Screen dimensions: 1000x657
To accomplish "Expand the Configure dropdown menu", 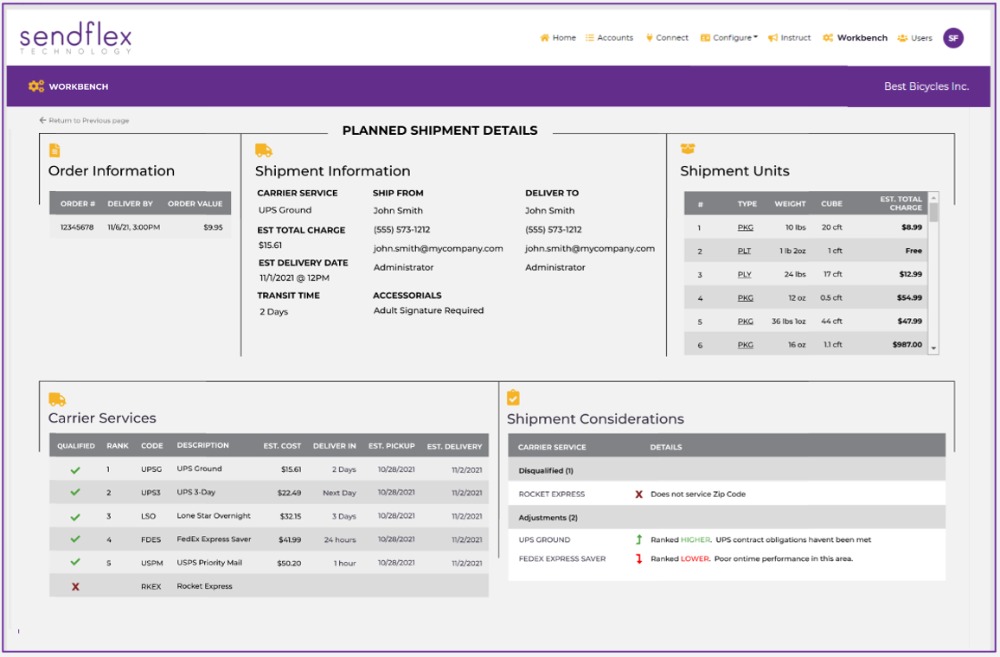I will click(x=729, y=38).
